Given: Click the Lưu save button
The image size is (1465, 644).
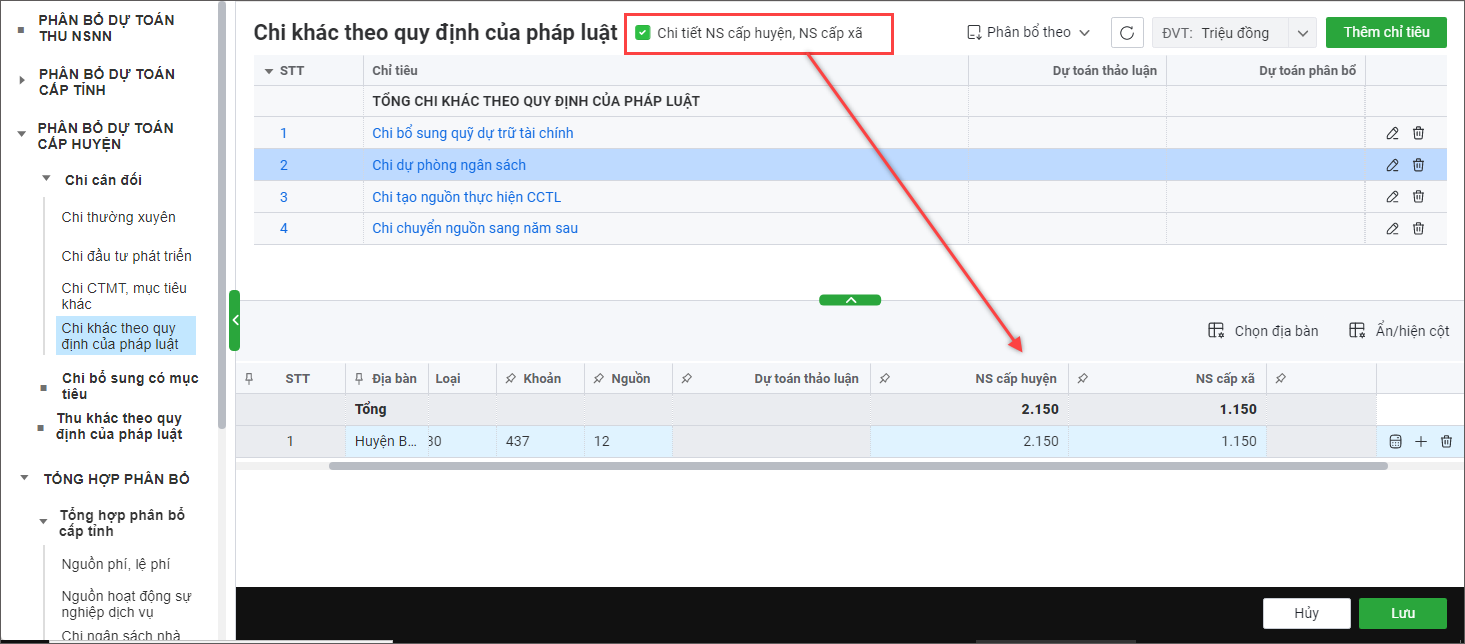Looking at the screenshot, I should (1402, 613).
